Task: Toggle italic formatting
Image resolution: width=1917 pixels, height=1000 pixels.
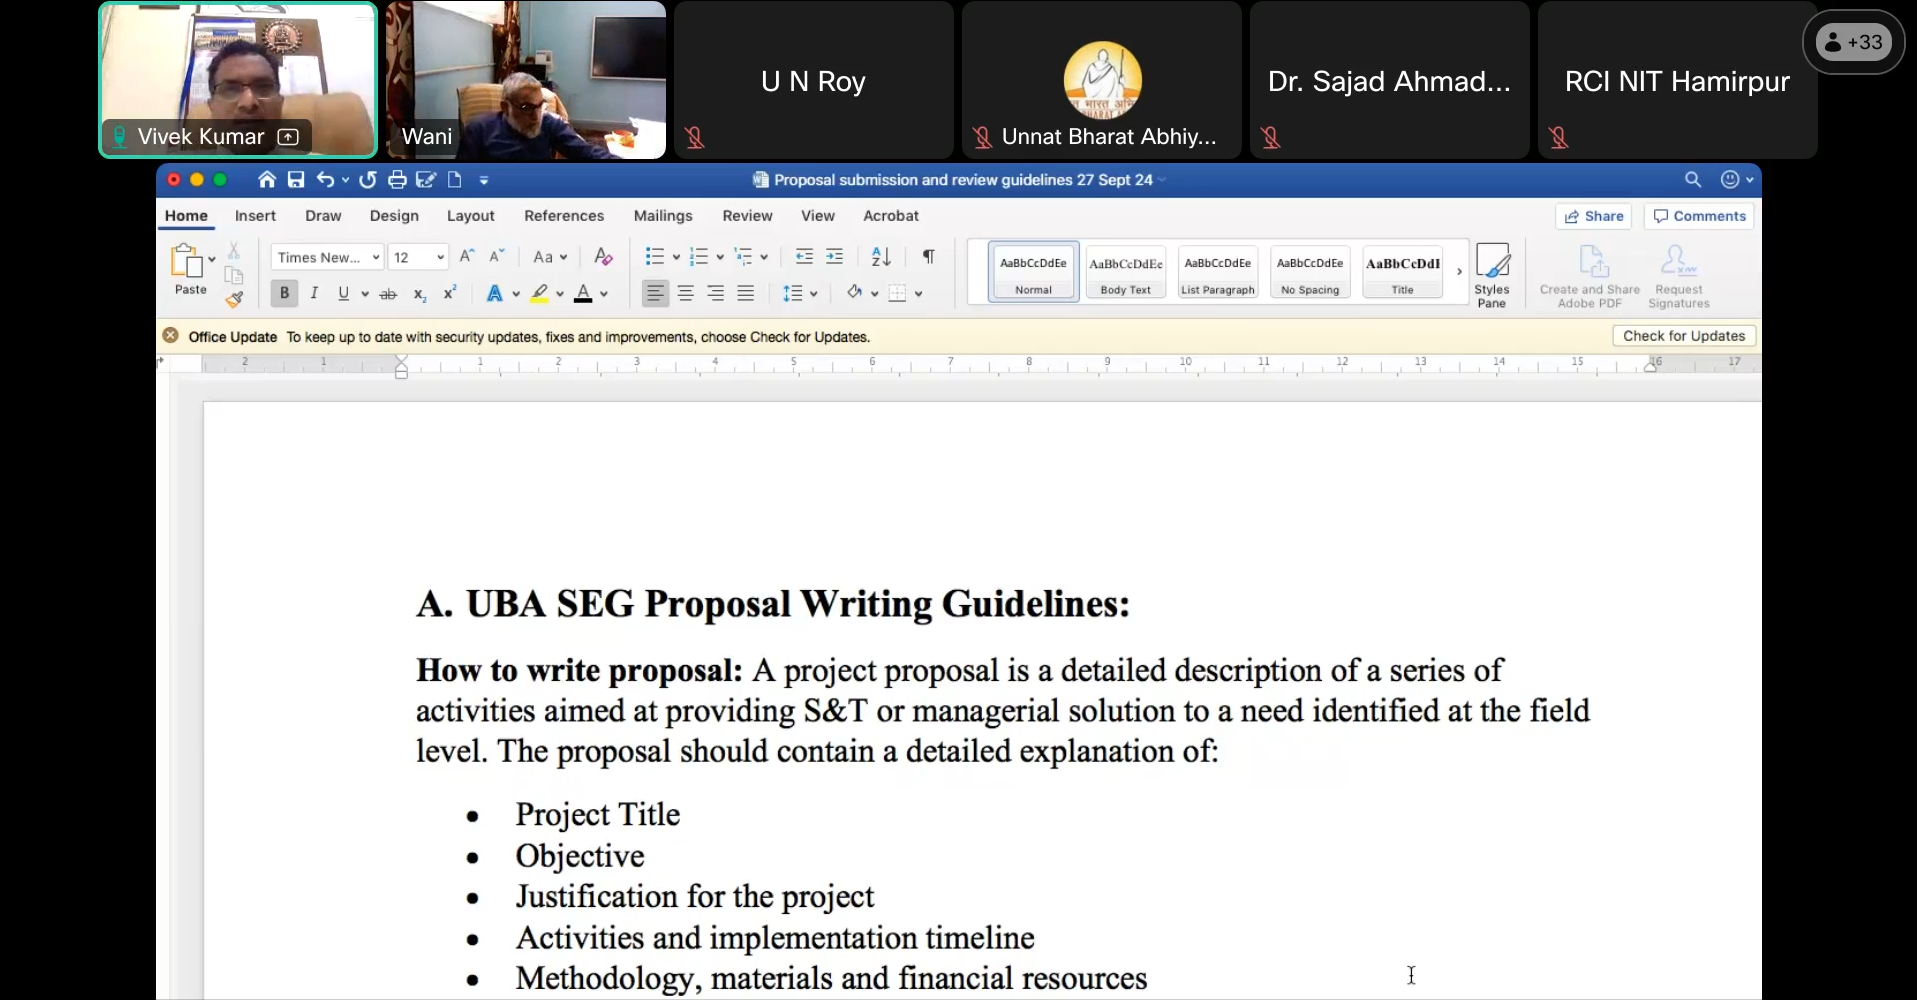Action: coord(314,293)
